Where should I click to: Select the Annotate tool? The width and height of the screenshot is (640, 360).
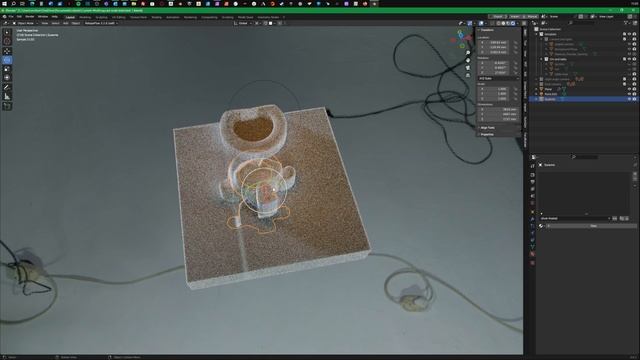[7, 87]
